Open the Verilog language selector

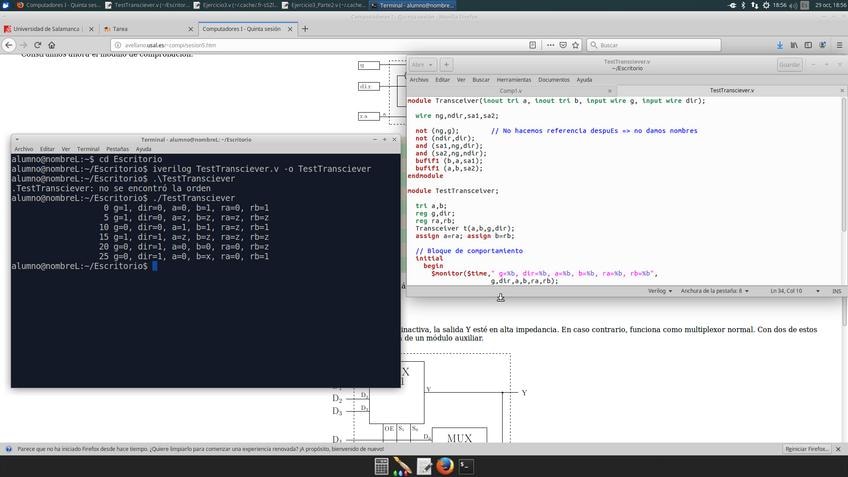click(659, 291)
